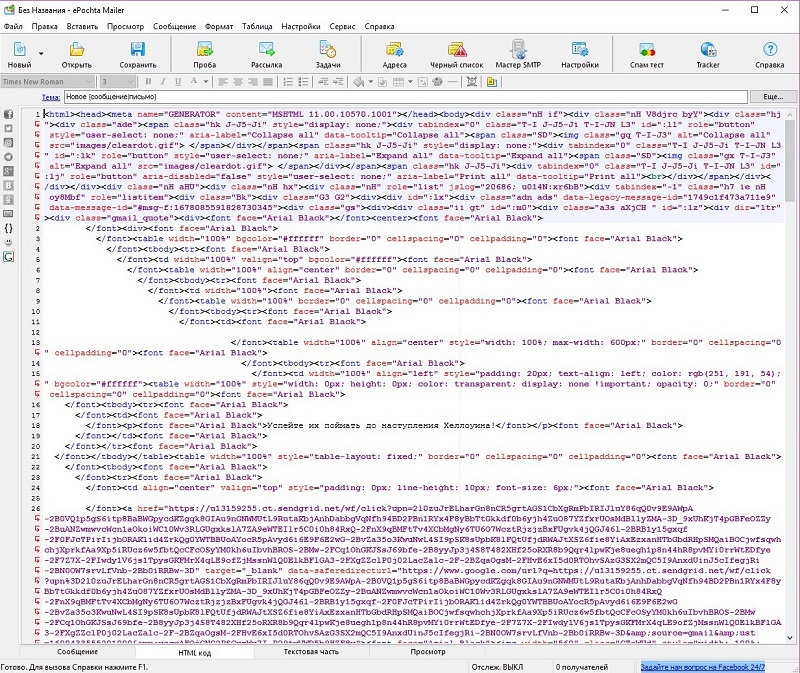Open the Справка toolbar help
Viewport: 800px width, 673px height.
tap(769, 55)
